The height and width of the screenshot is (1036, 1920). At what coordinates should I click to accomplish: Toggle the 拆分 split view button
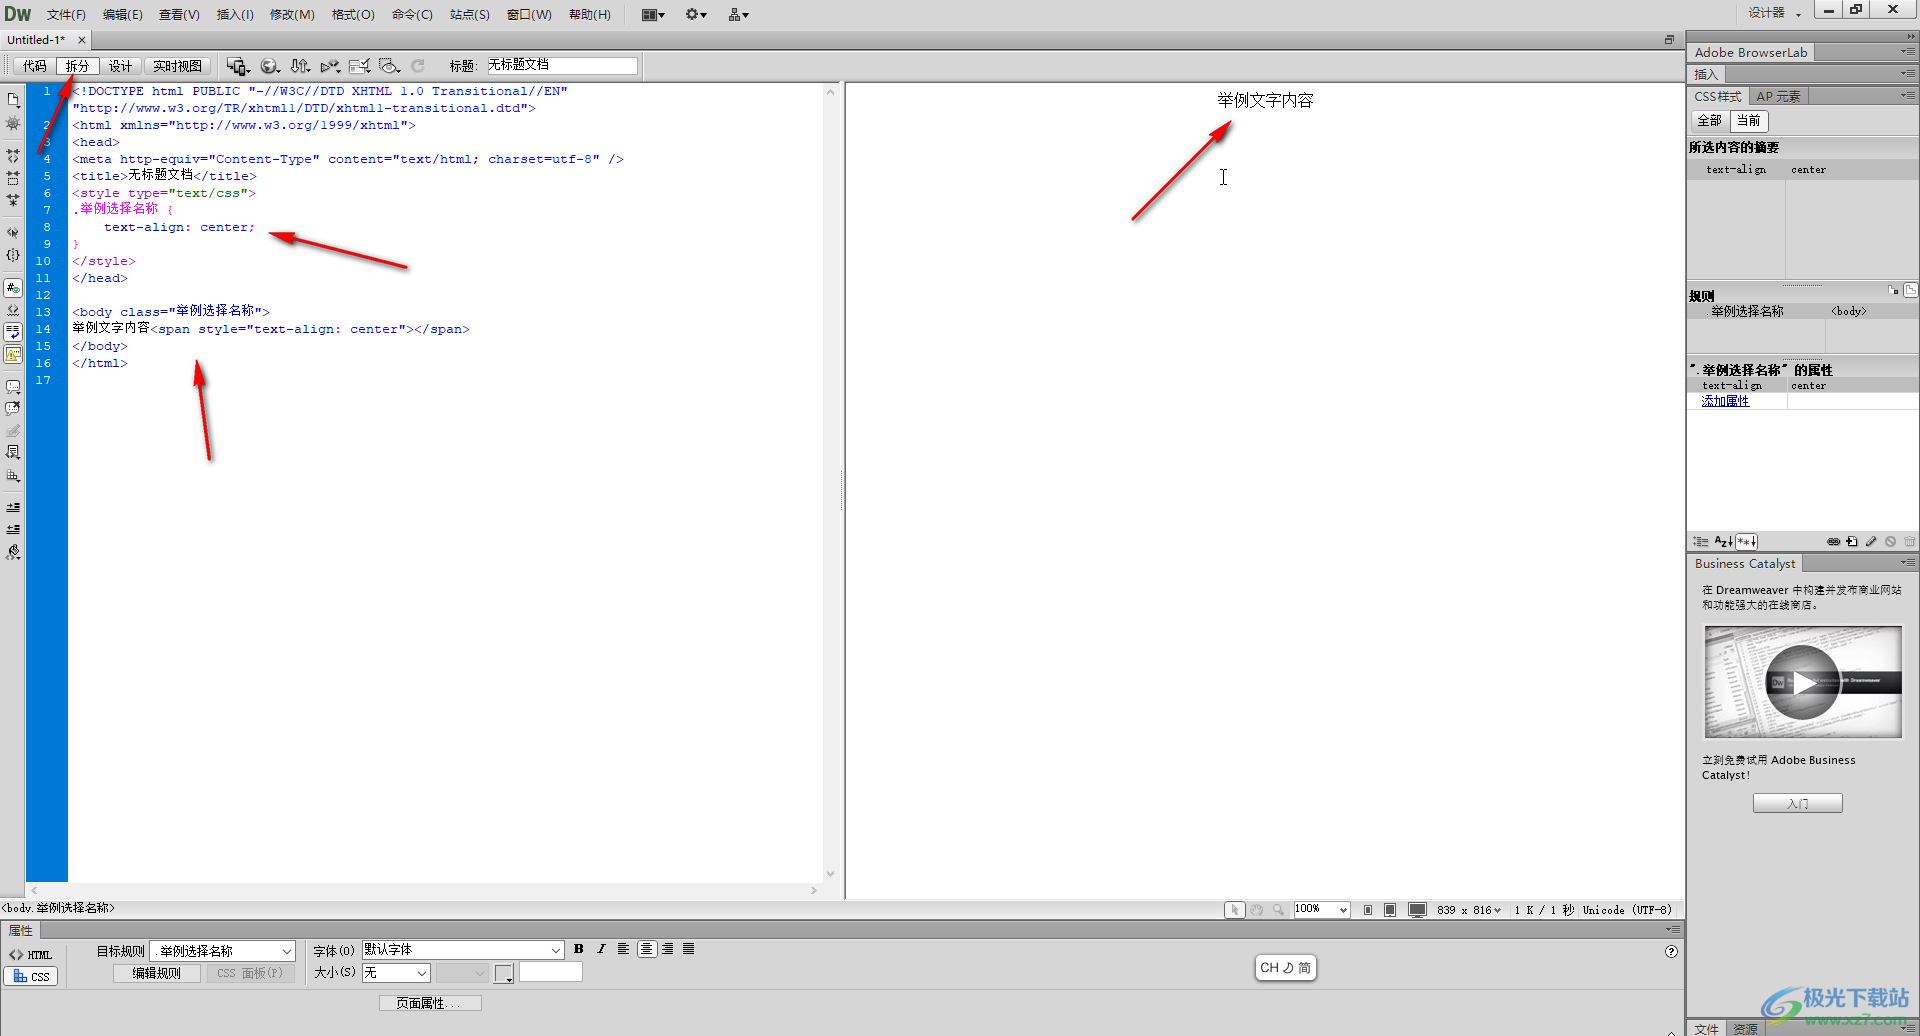tap(77, 66)
